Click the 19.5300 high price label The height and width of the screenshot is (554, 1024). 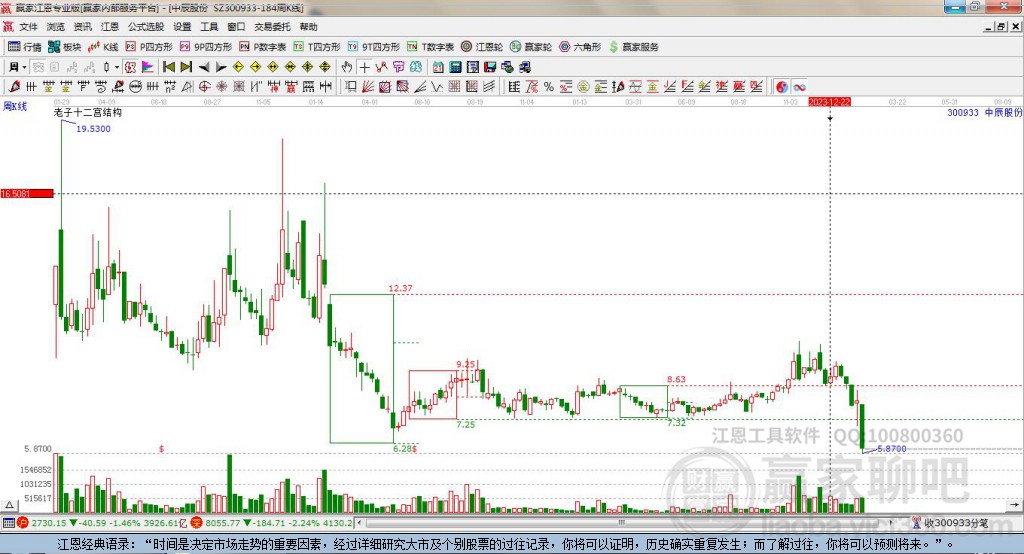click(93, 129)
